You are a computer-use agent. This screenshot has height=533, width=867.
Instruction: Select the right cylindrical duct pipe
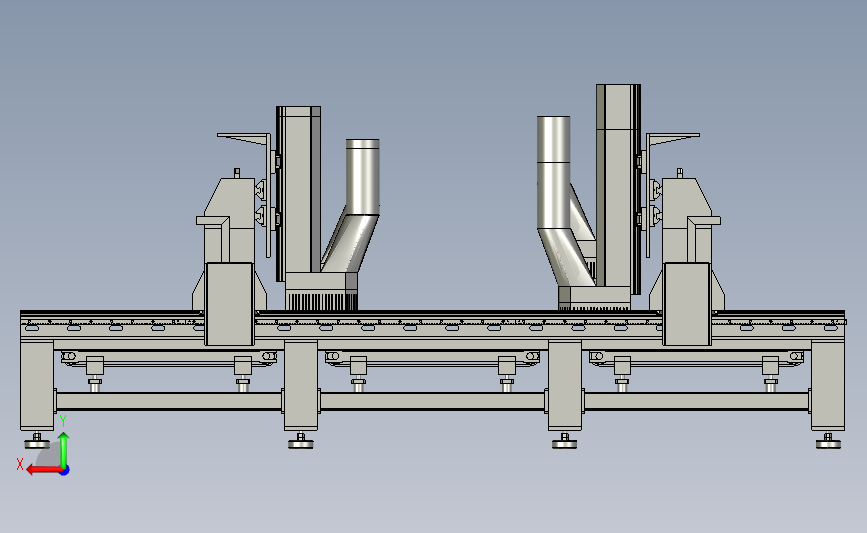point(553,173)
